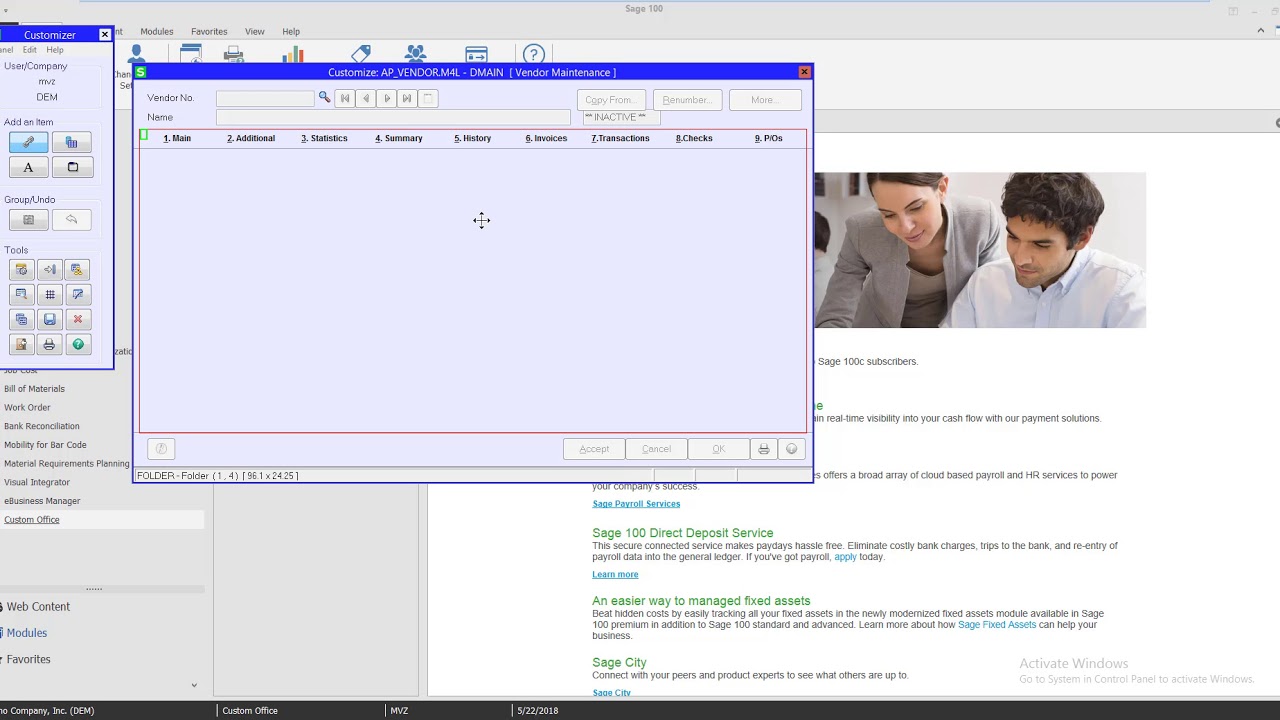
Task: Click the Vendor No. input field
Action: [265, 98]
